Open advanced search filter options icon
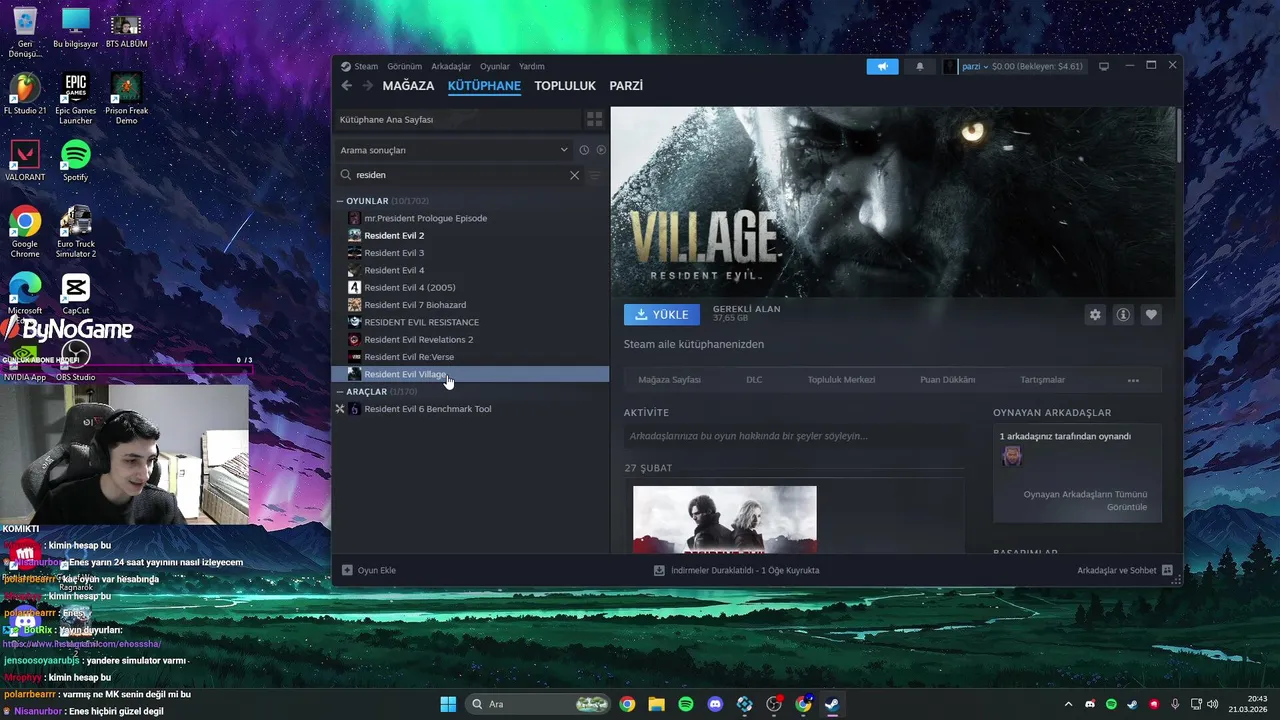 coord(595,175)
